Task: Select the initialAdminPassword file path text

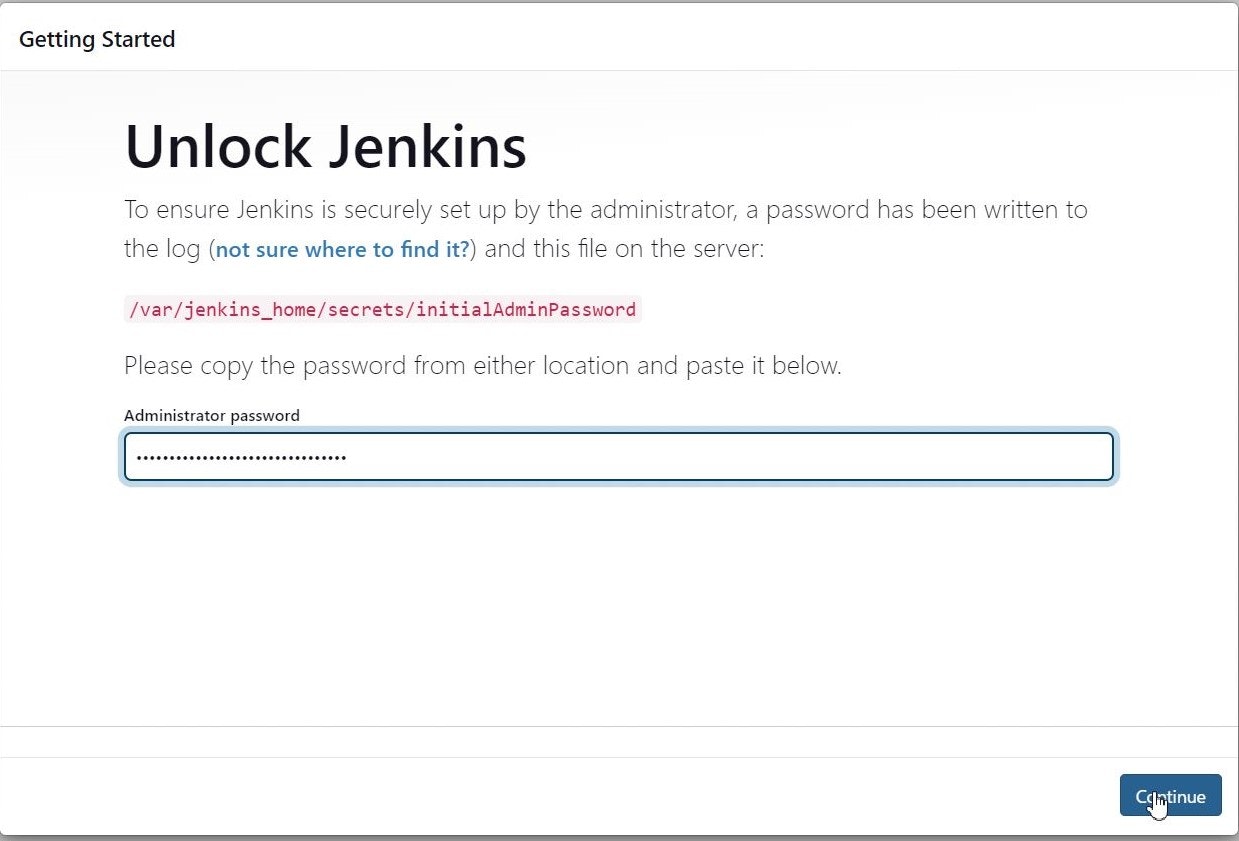Action: [x=381, y=309]
